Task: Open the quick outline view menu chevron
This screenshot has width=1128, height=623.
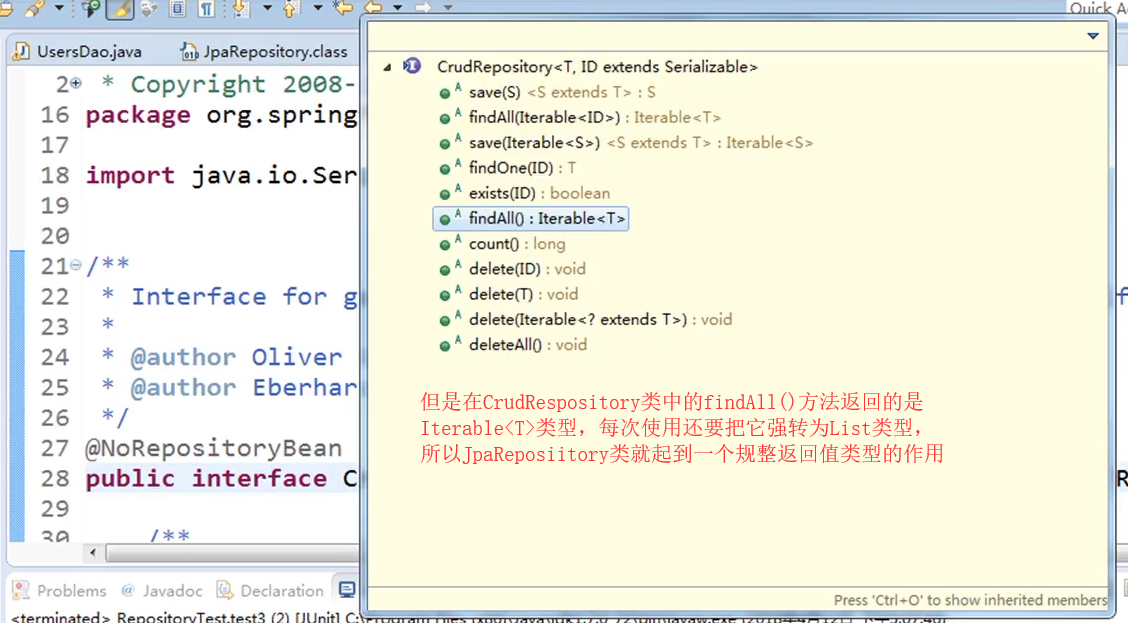Action: click(1092, 35)
